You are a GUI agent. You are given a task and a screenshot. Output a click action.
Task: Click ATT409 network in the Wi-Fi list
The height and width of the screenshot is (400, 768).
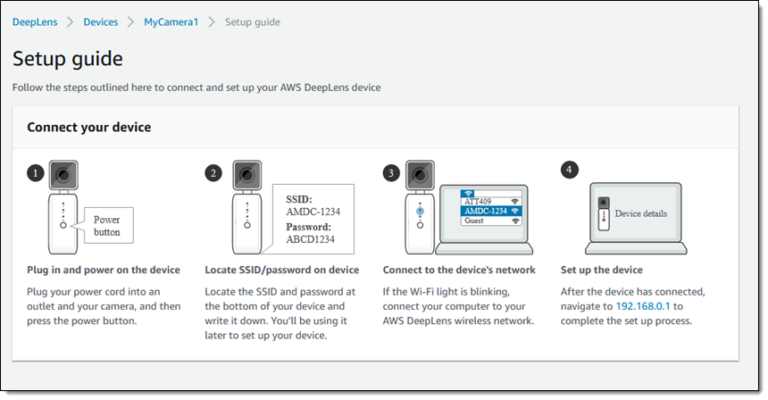click(491, 201)
